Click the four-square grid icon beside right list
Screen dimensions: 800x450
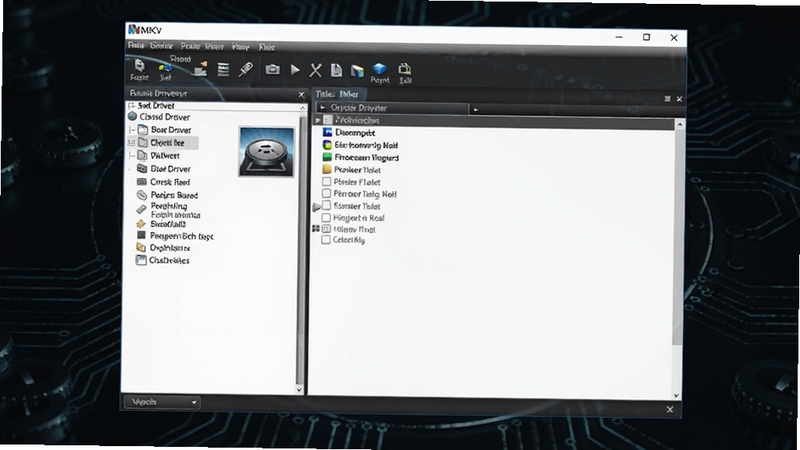(x=316, y=229)
